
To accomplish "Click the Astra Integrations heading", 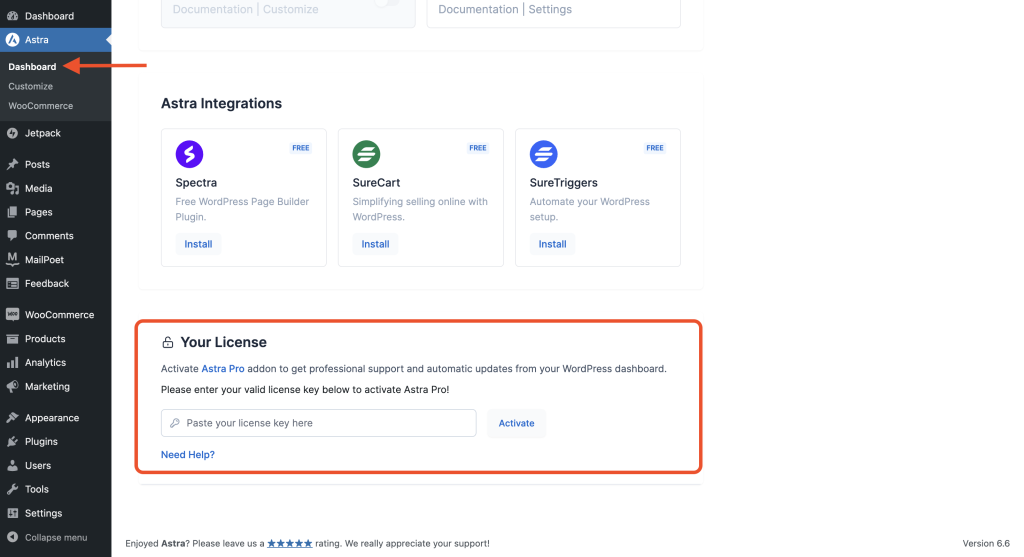I will point(221,103).
